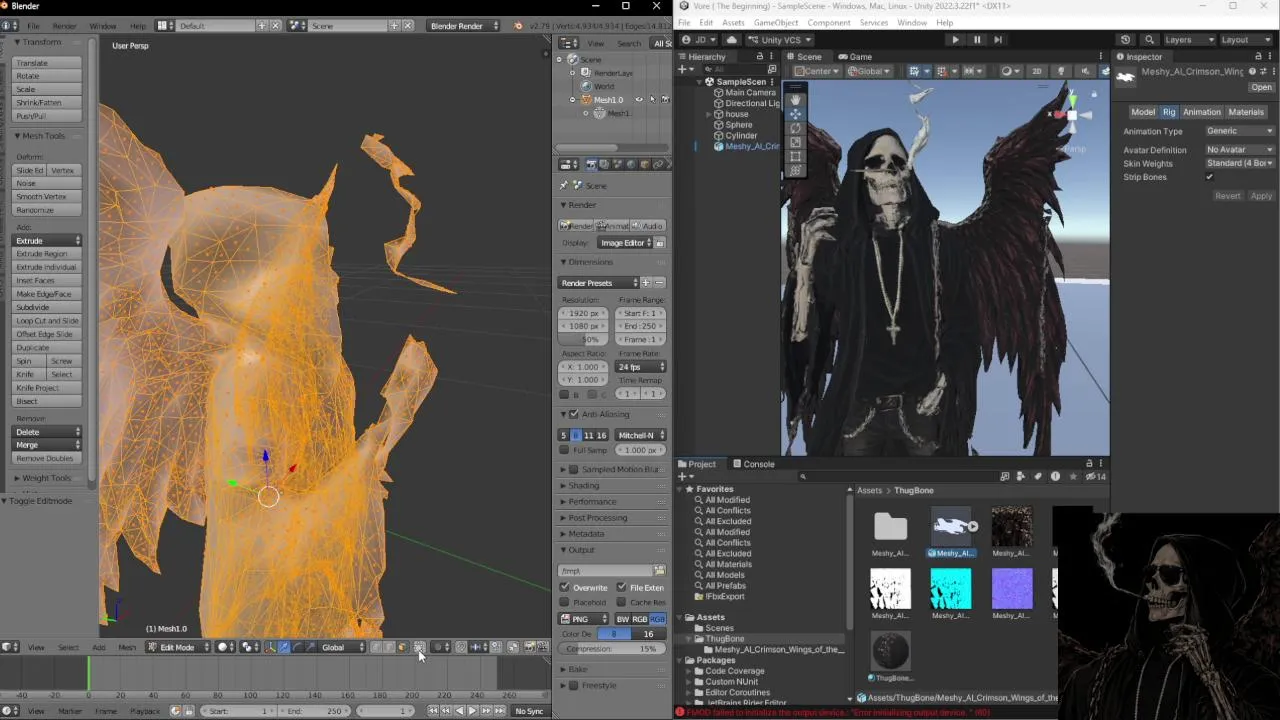This screenshot has width=1280, height=720.
Task: Toggle hidden packages count icon showing 14
Action: tap(1096, 477)
